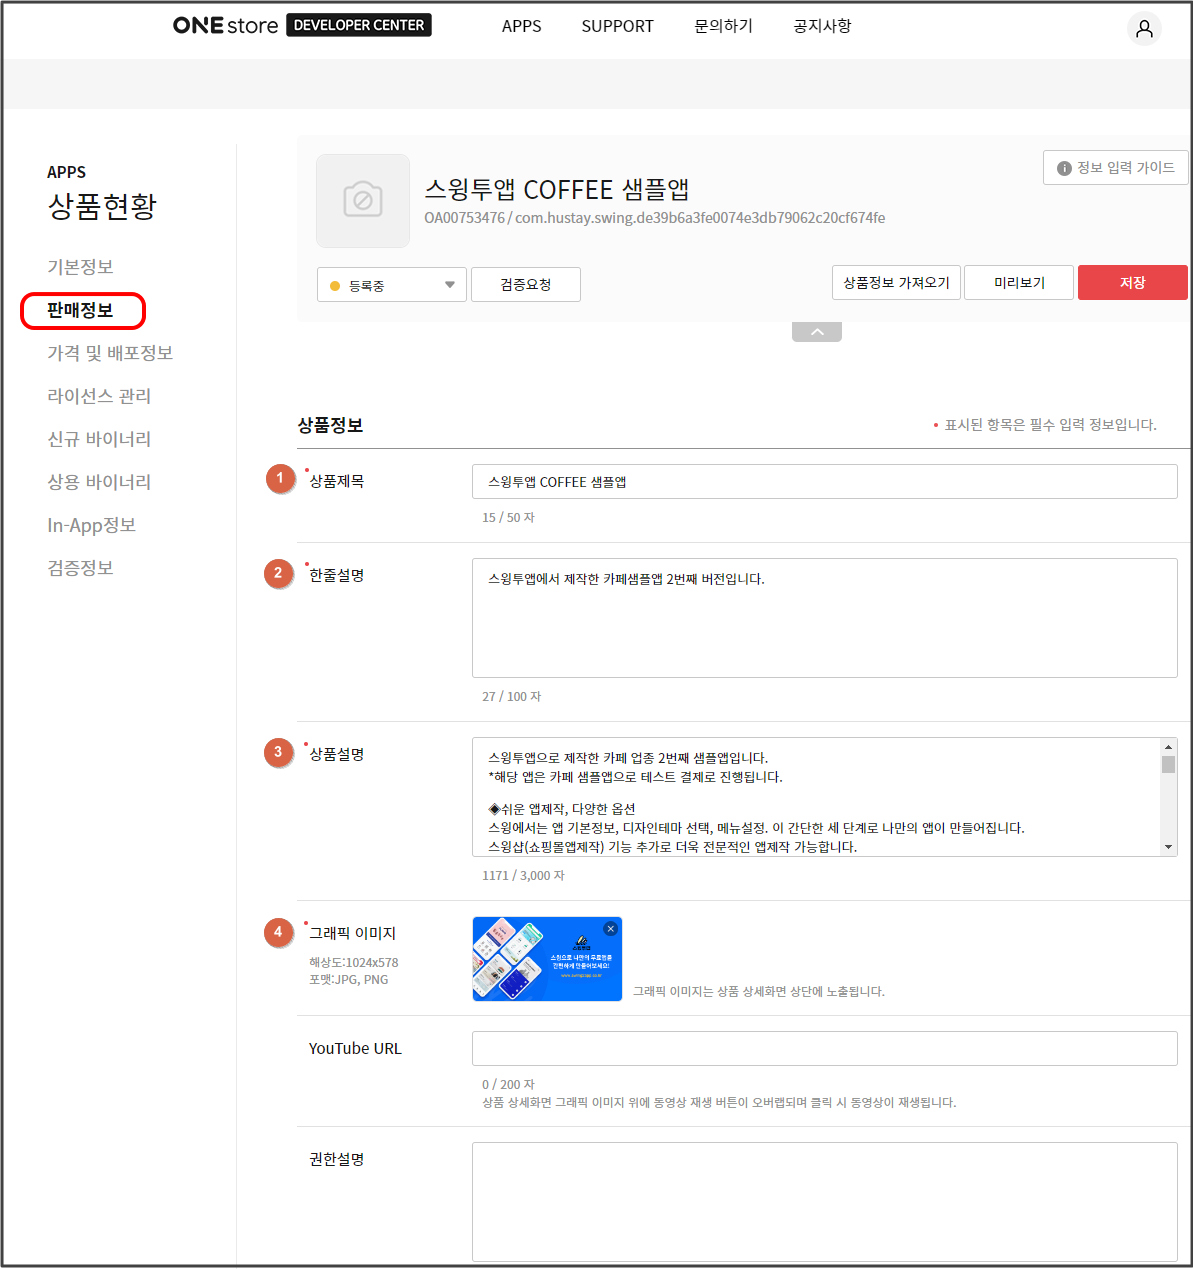The height and width of the screenshot is (1269, 1193).
Task: Click the red 저장 save button
Action: (1132, 283)
